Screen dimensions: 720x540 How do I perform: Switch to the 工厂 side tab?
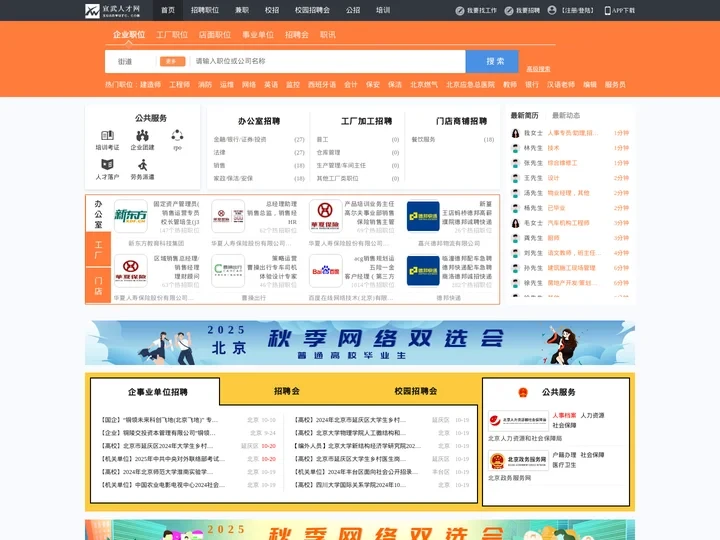(x=98, y=249)
